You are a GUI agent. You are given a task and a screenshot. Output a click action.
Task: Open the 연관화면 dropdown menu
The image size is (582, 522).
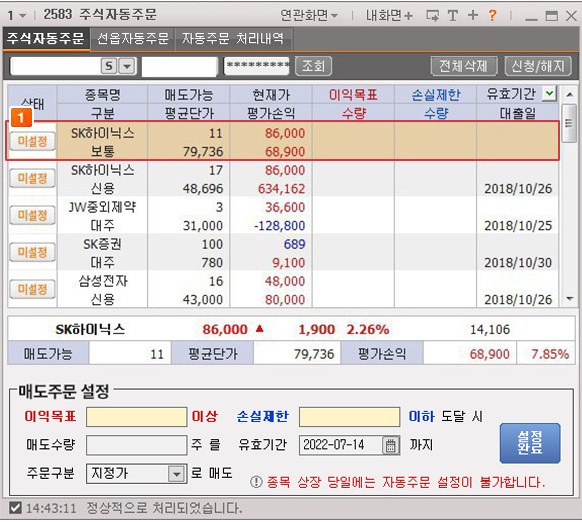[x=309, y=16]
